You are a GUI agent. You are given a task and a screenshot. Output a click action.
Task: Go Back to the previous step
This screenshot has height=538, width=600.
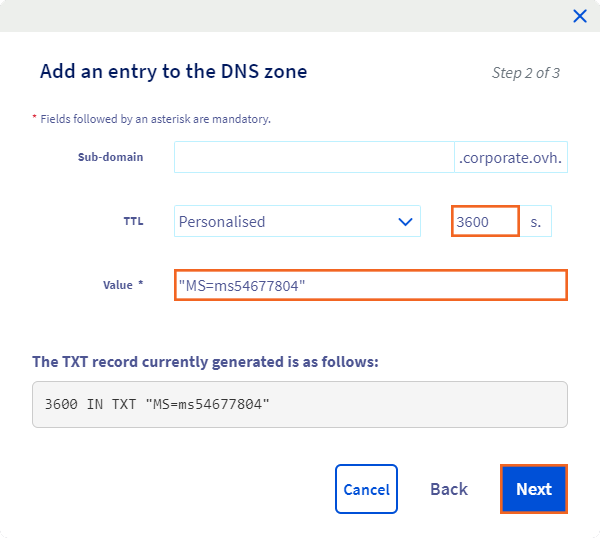[x=449, y=489]
